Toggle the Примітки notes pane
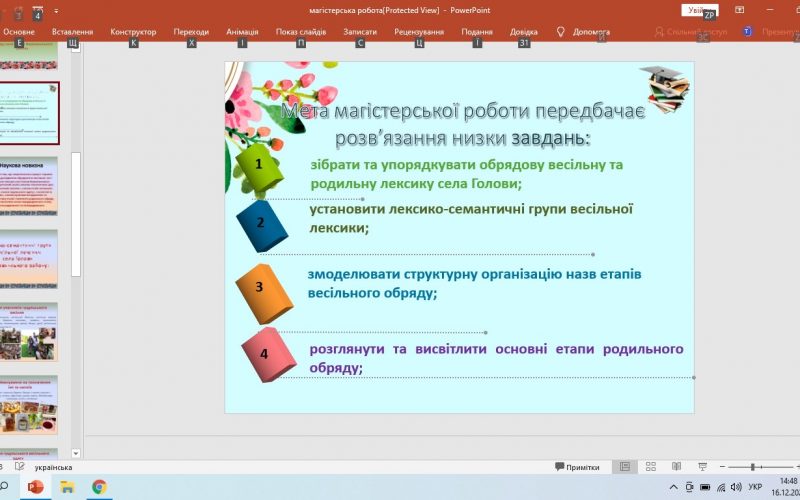This screenshot has height=500, width=800. [x=577, y=467]
